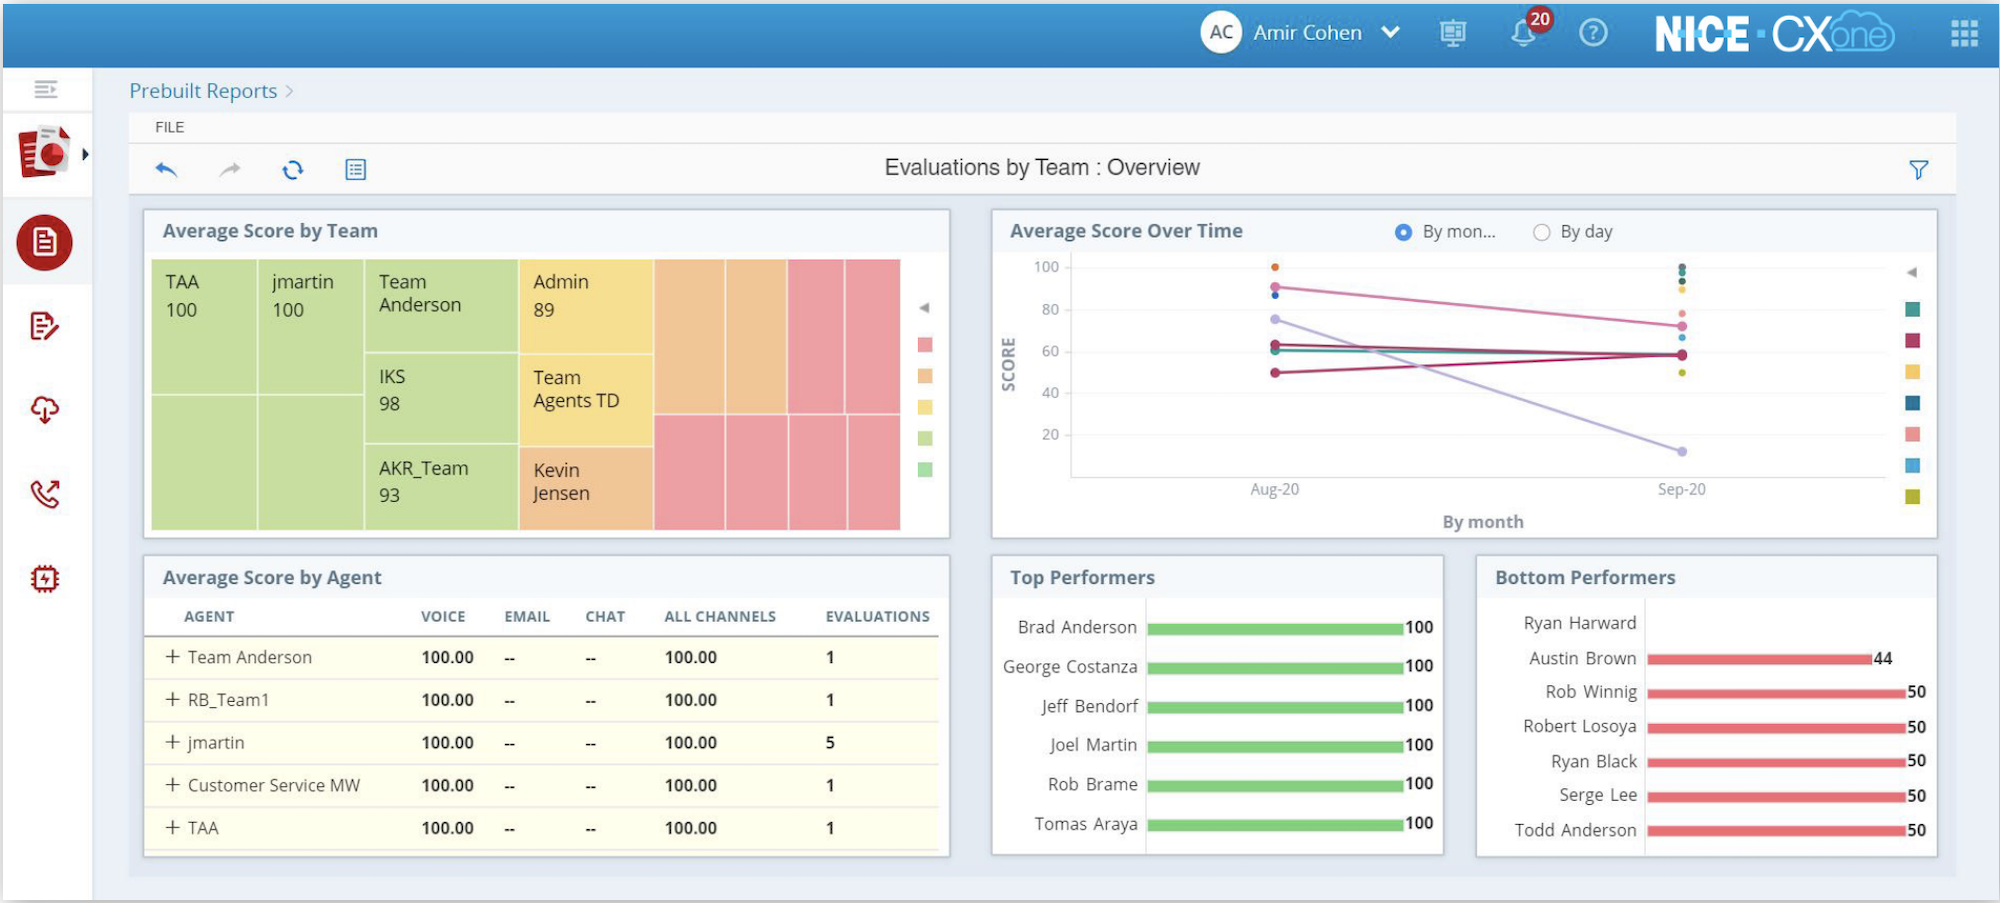Open the phone call sidebar icon
The height and width of the screenshot is (903, 2000).
(45, 494)
